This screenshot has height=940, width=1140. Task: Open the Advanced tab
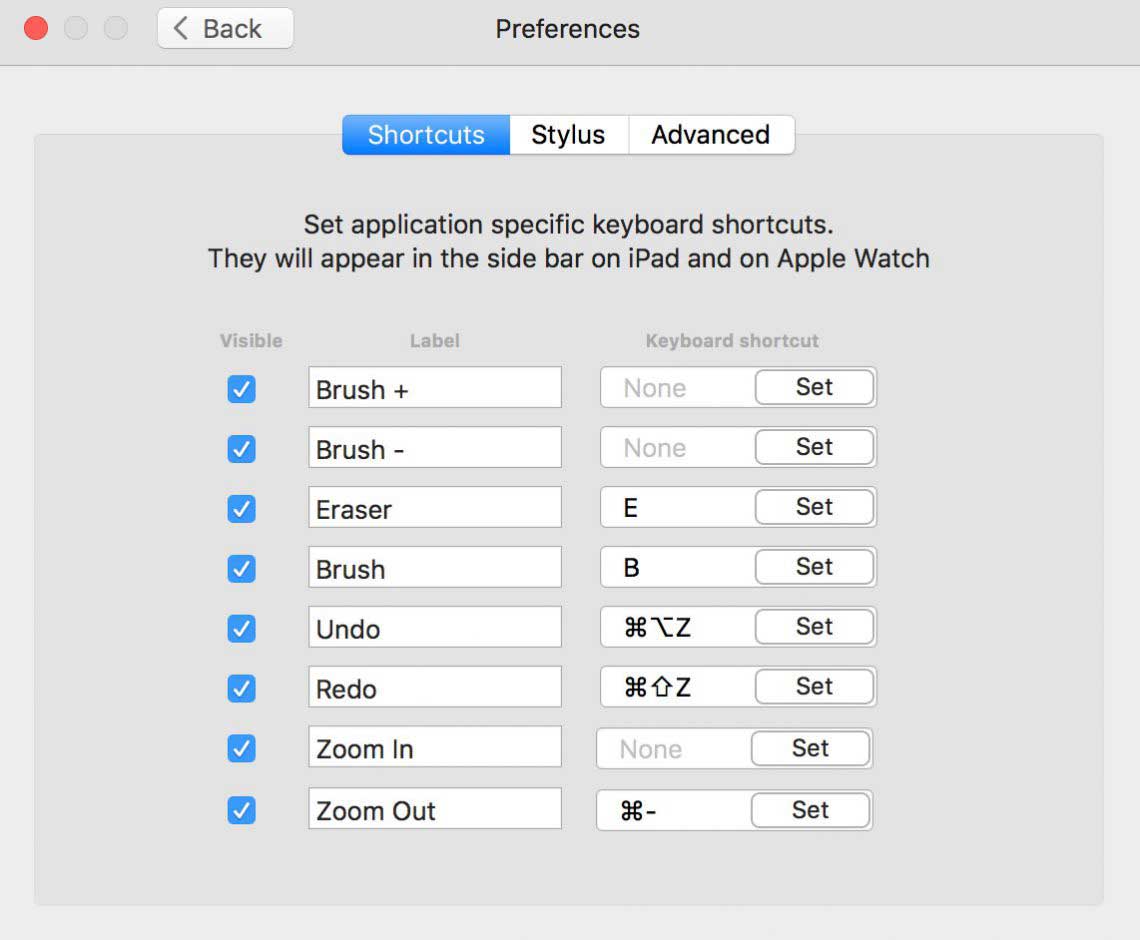[x=710, y=135]
